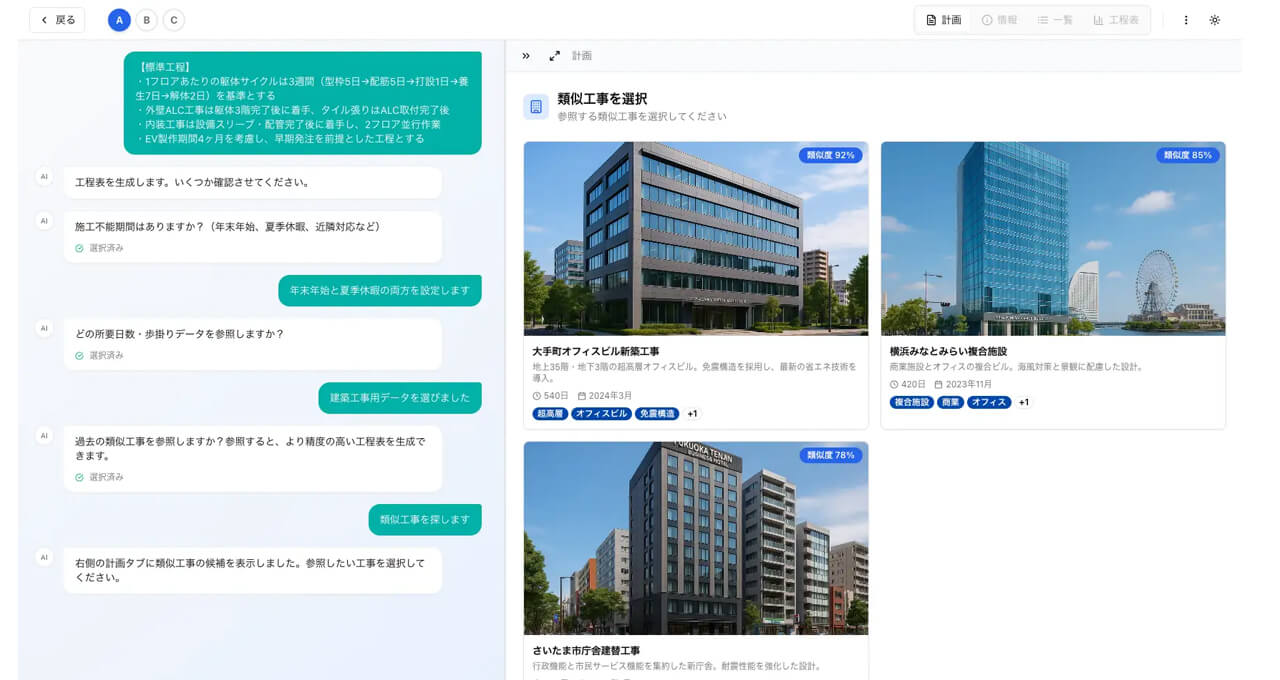
Task: Collapse the 計画 panel with the chevrons
Action: pyautogui.click(x=526, y=55)
